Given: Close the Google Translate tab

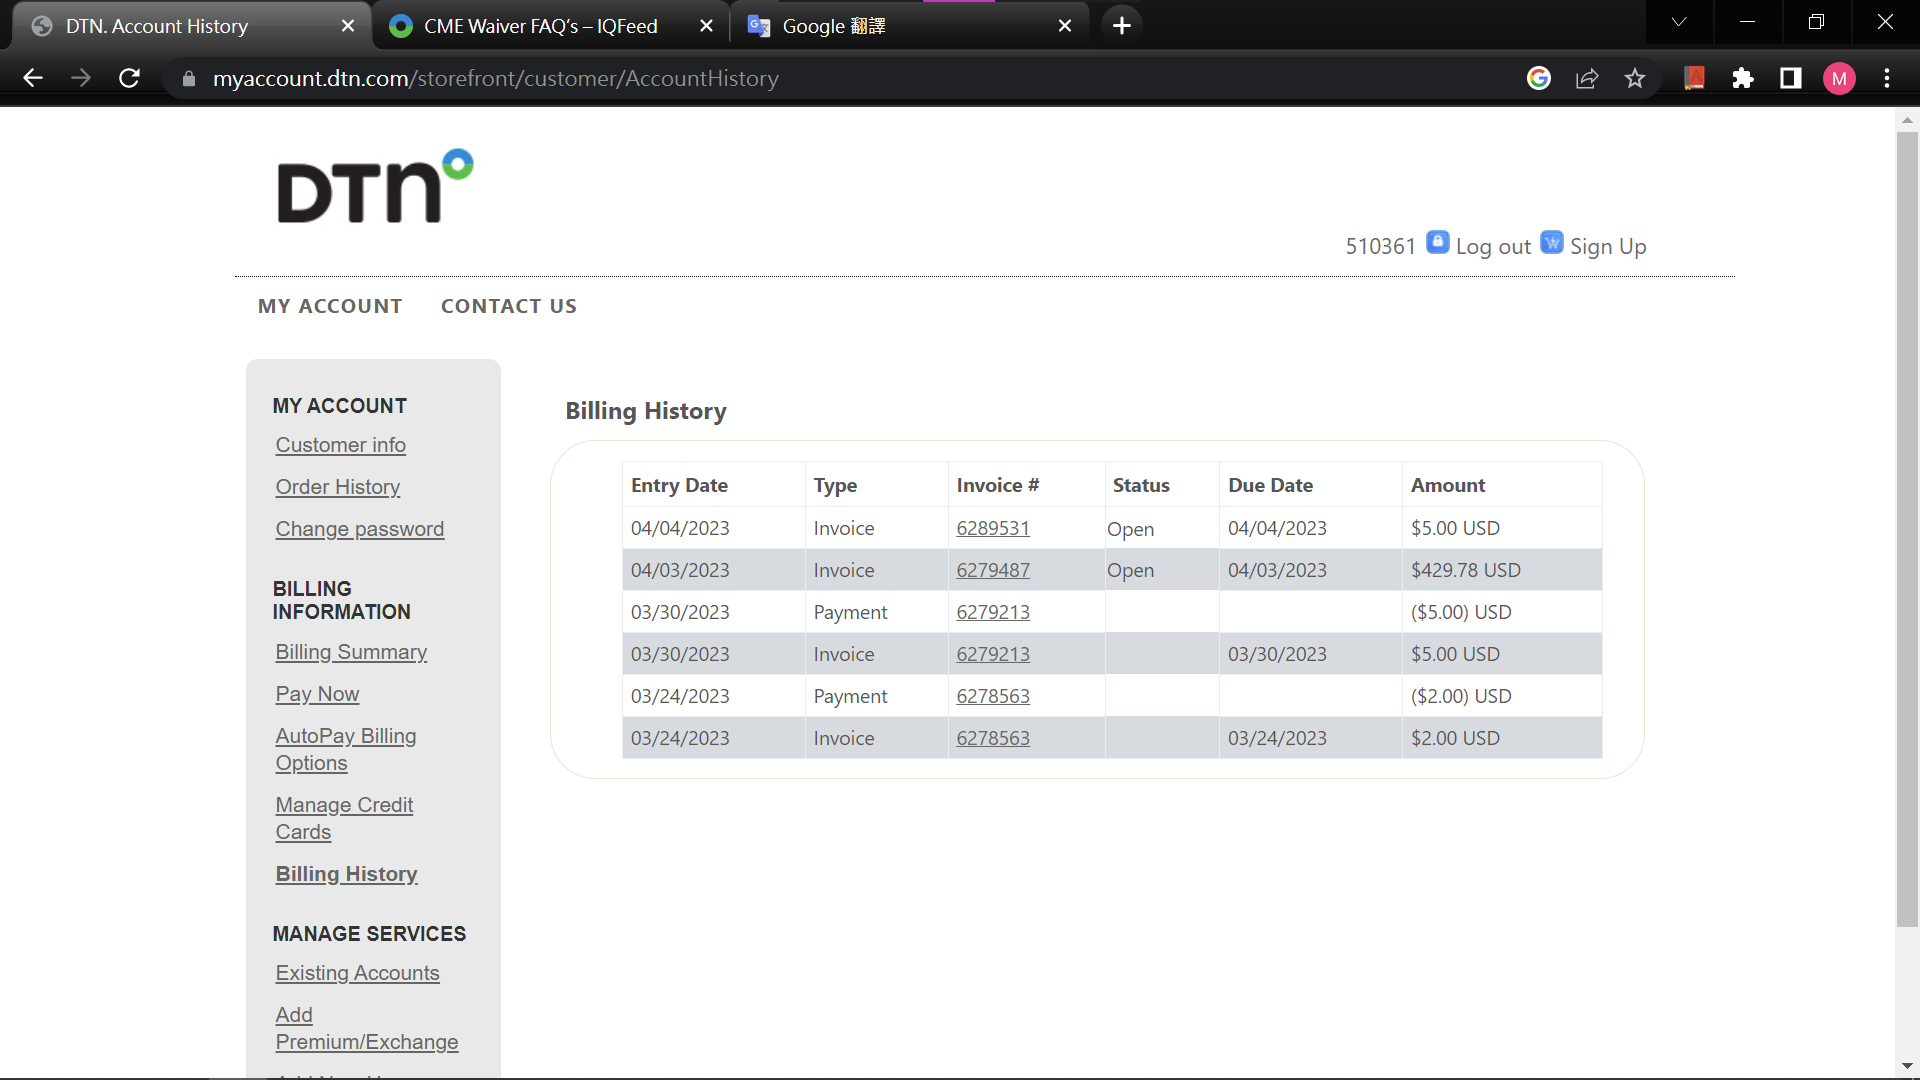Looking at the screenshot, I should (x=1065, y=26).
